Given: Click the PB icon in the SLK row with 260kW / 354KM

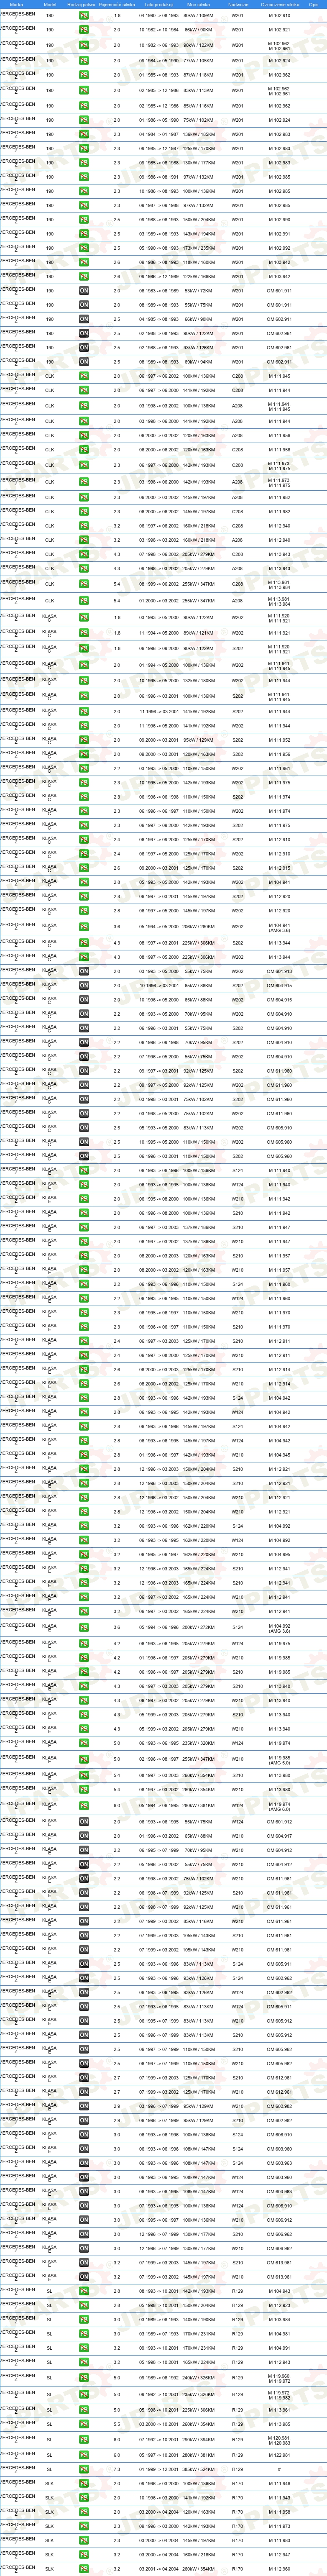Looking at the screenshot, I should [x=84, y=2569].
